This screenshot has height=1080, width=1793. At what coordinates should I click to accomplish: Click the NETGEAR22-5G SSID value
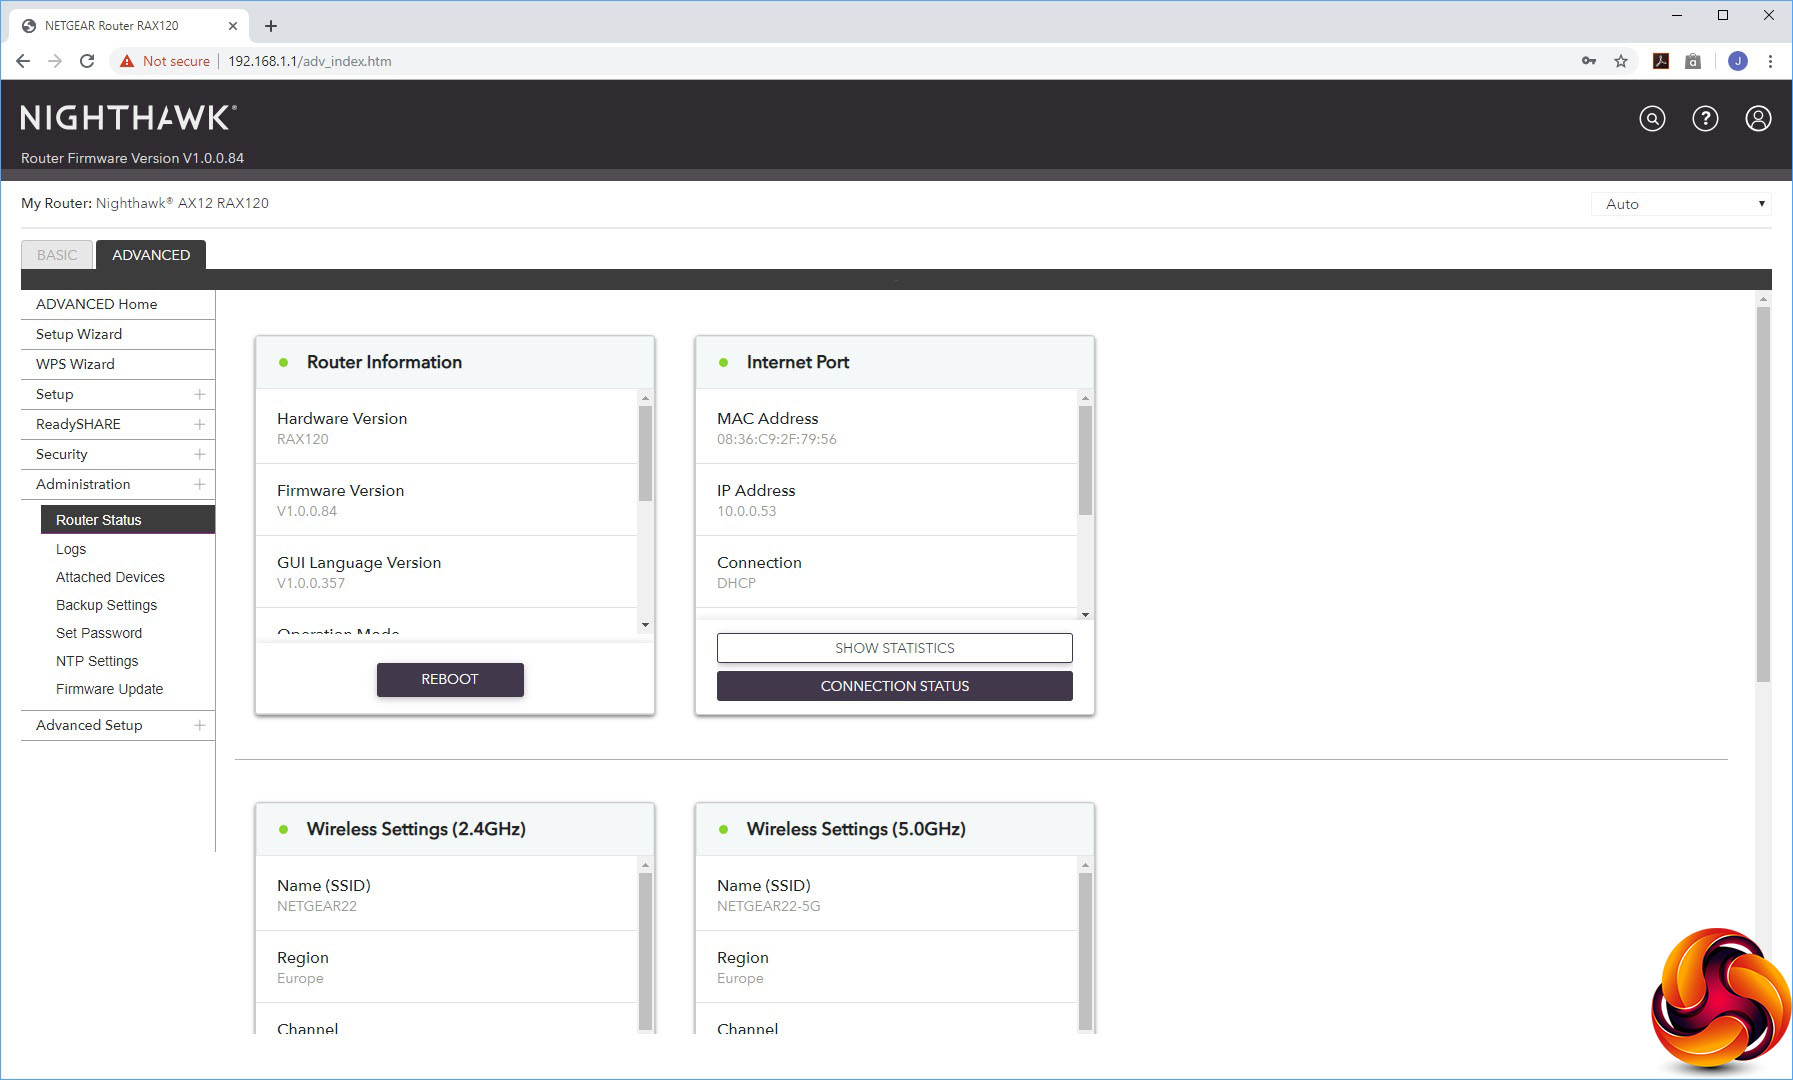pos(768,906)
